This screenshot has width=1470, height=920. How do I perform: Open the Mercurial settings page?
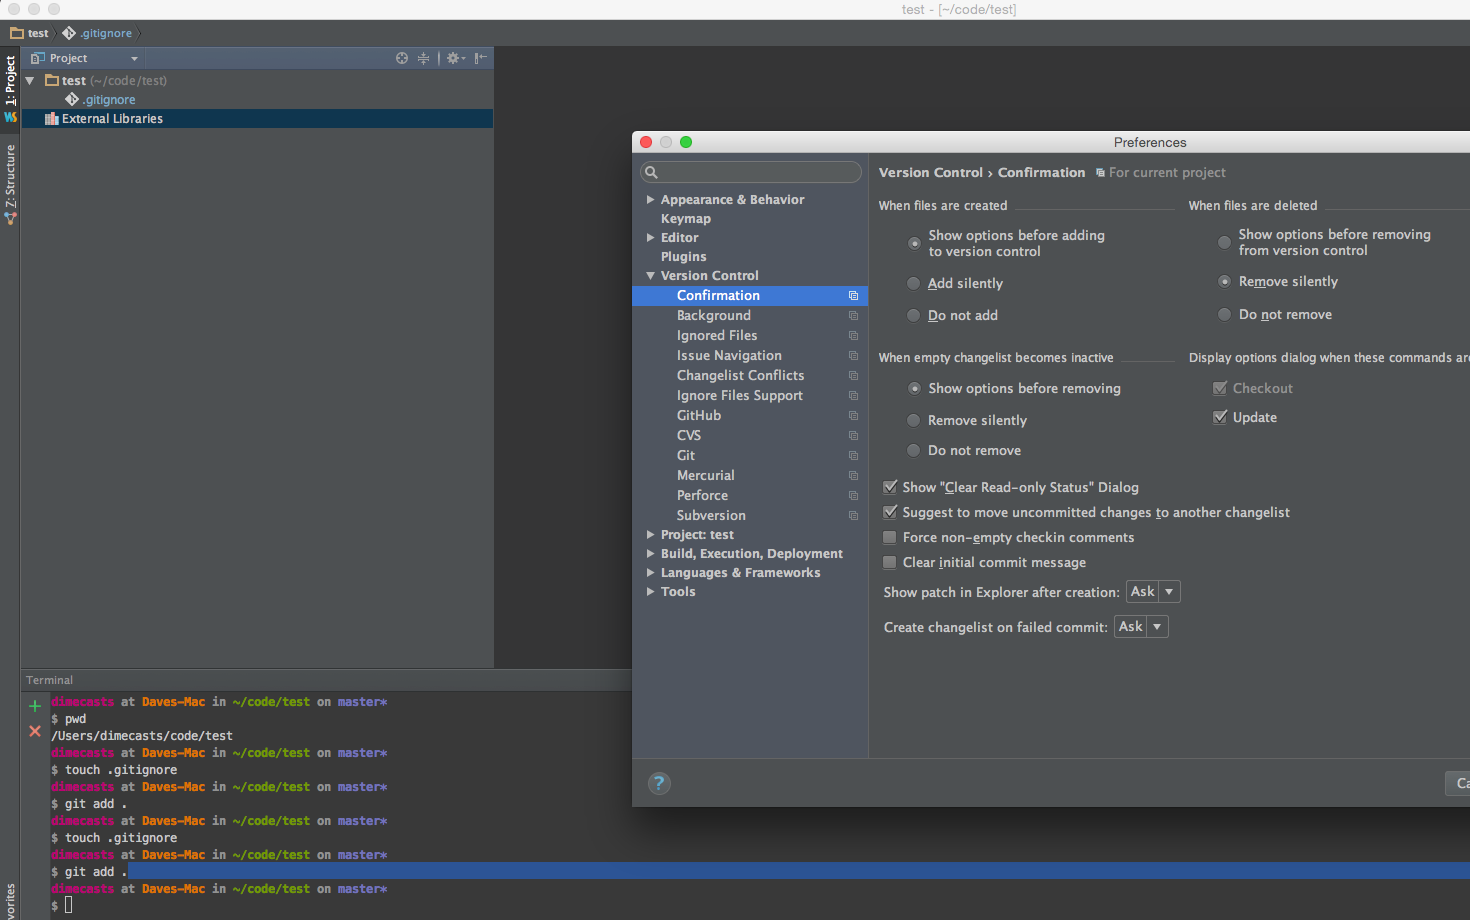(706, 476)
